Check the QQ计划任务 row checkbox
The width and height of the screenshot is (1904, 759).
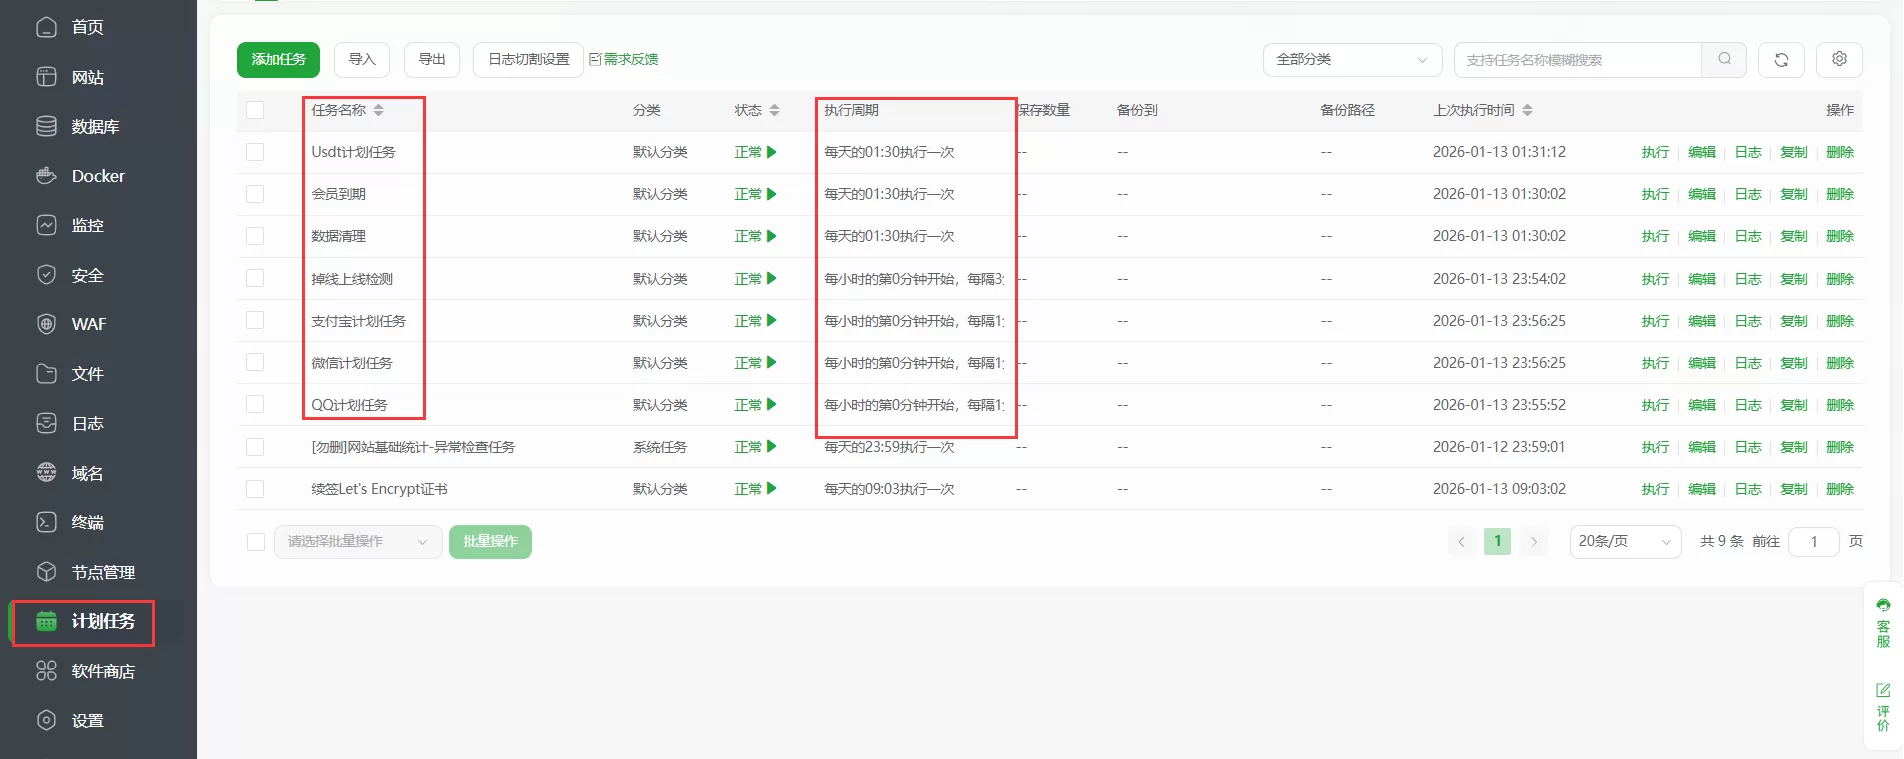coord(255,404)
